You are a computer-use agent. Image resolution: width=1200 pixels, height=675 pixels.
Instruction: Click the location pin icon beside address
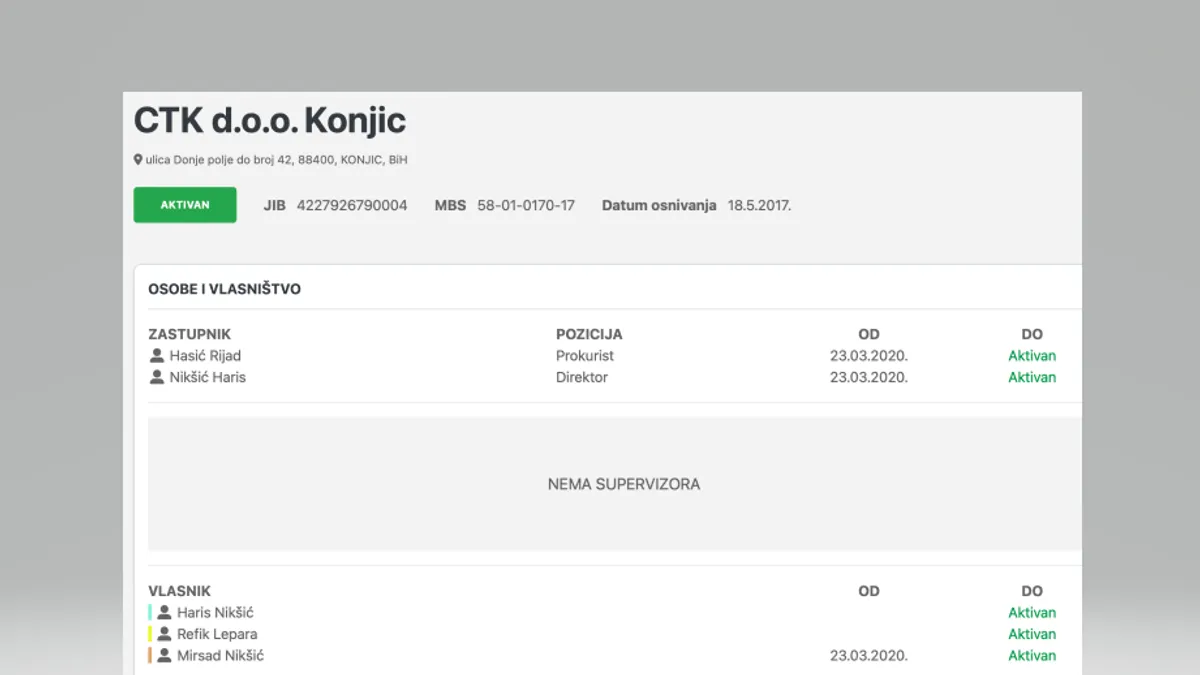(138, 160)
